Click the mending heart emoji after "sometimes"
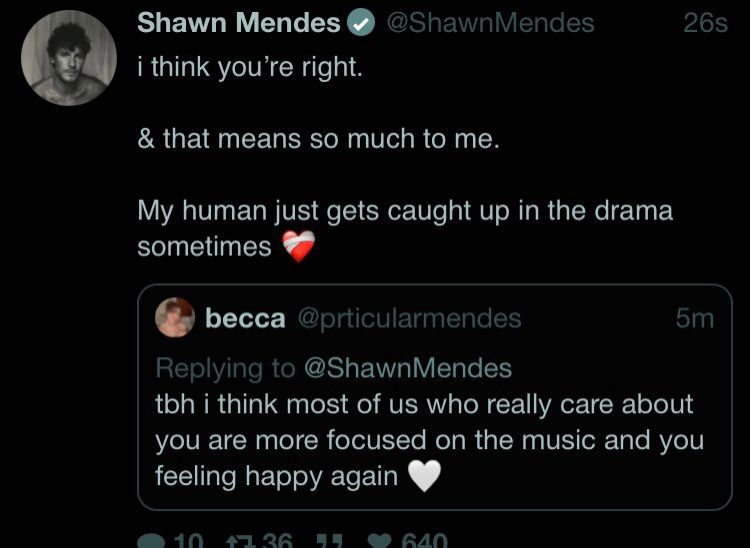Image resolution: width=750 pixels, height=548 pixels. click(298, 247)
